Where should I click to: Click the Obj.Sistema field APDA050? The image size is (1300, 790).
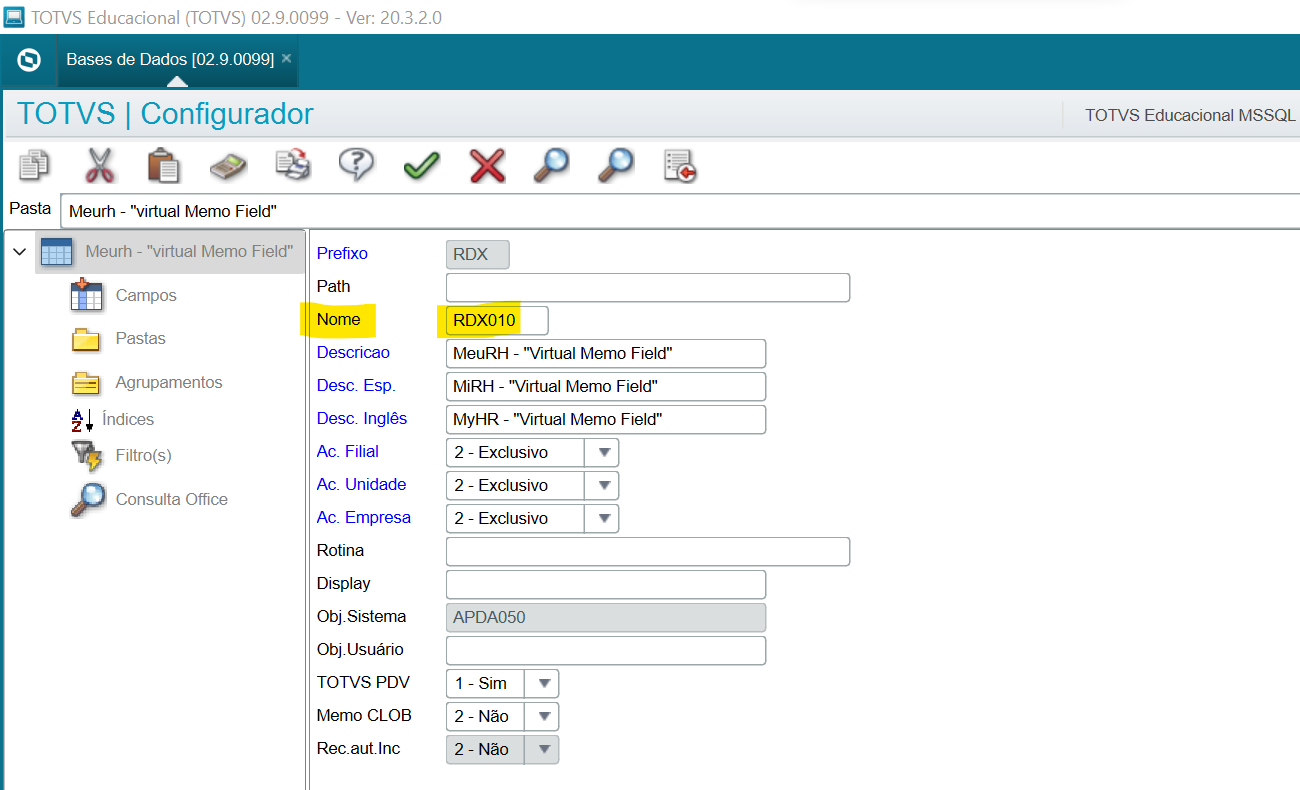605,617
